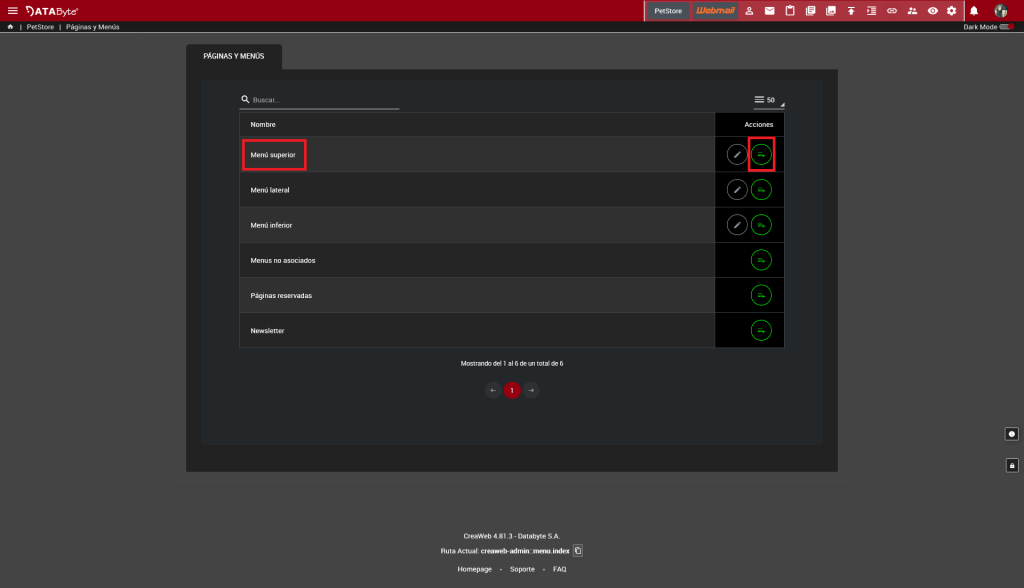Click the link chain icon in top toolbar
This screenshot has height=588, width=1024.
(892, 11)
